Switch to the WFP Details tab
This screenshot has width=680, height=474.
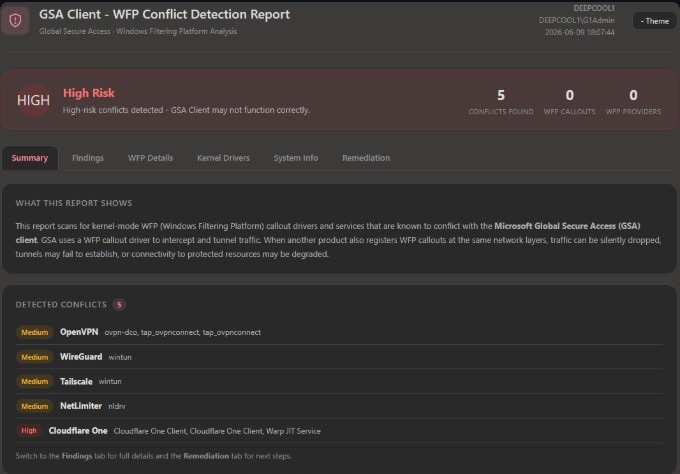point(150,158)
